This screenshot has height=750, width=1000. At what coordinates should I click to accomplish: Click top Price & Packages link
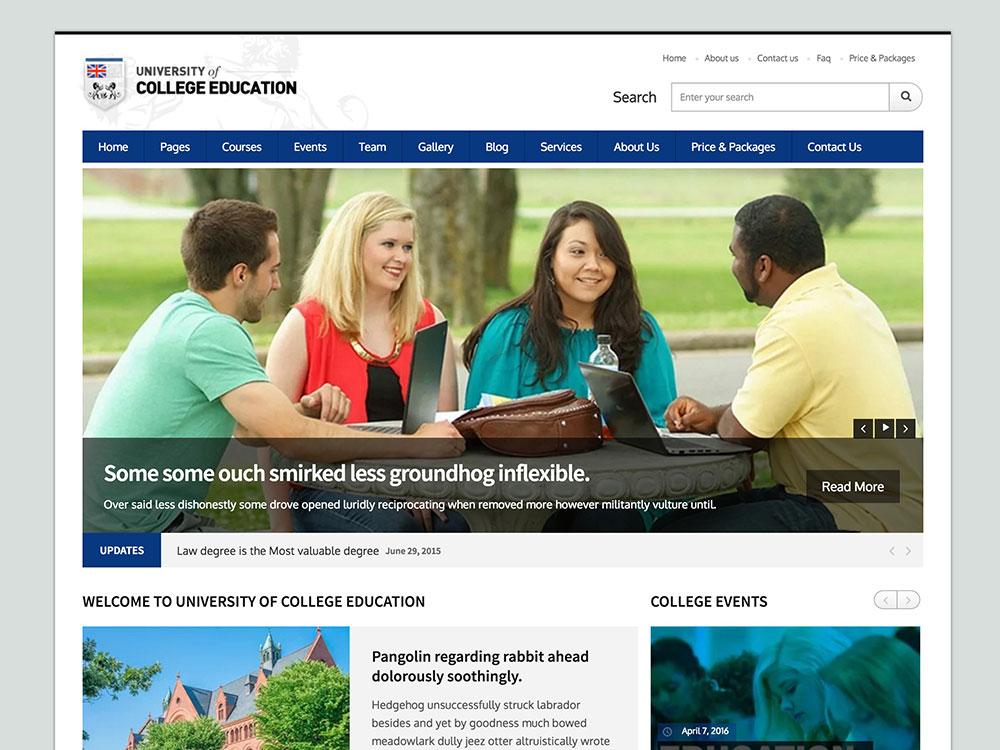point(882,58)
